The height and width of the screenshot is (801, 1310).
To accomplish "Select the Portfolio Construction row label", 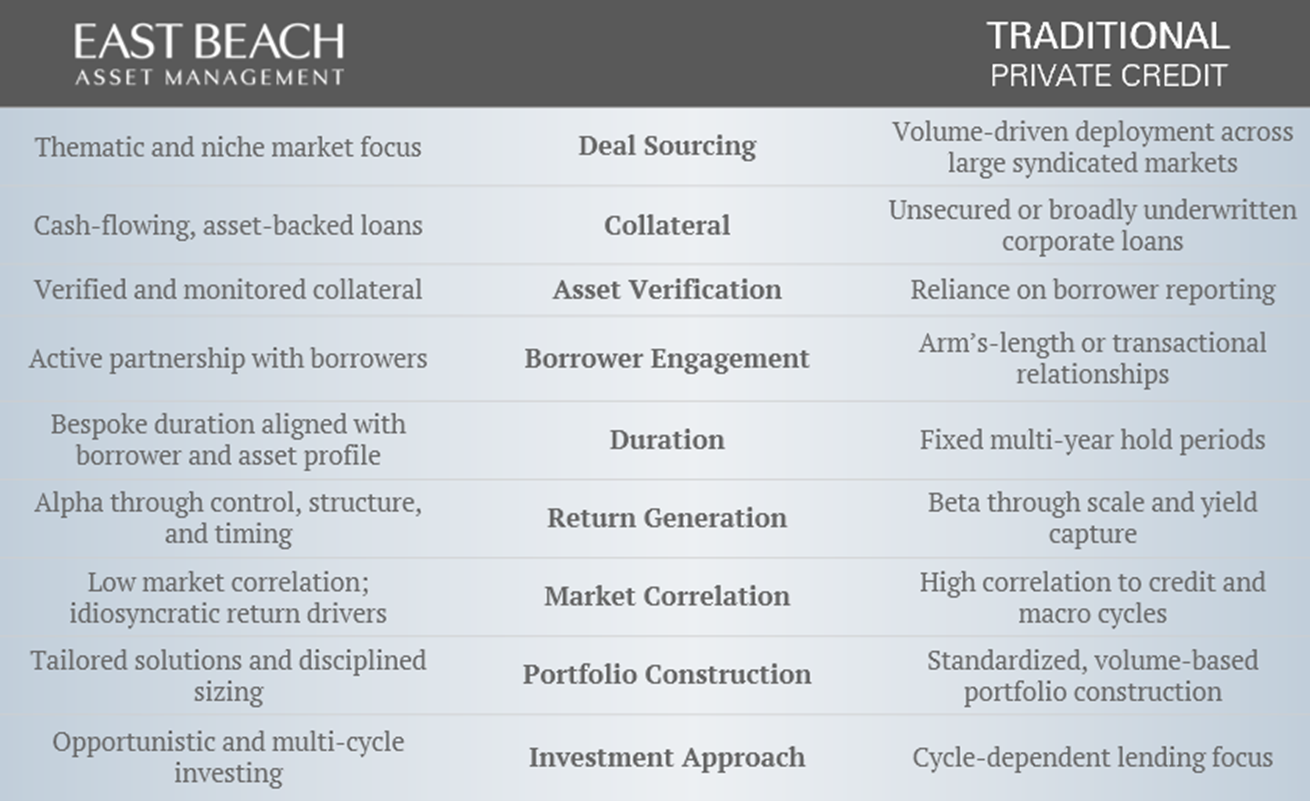I will tap(667, 674).
